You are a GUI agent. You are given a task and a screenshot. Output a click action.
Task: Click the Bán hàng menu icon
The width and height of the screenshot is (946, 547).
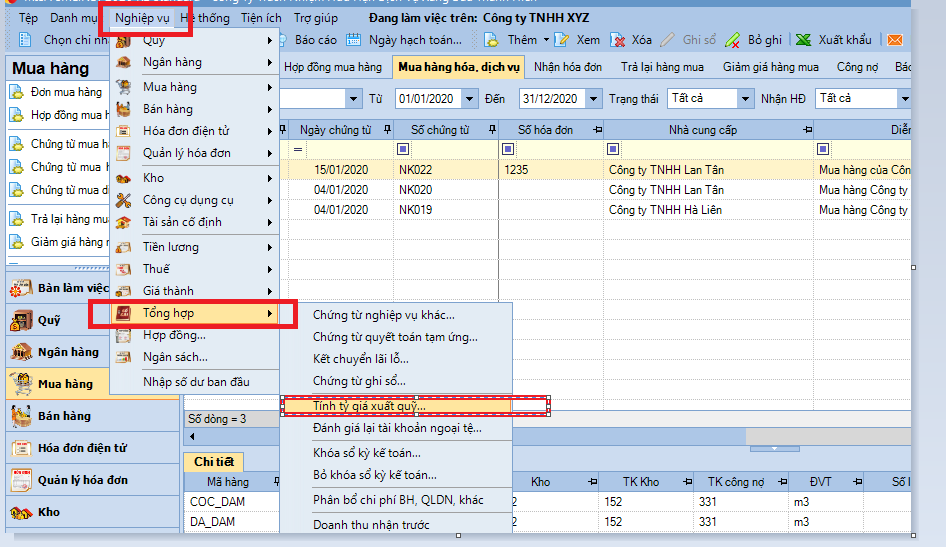click(124, 109)
